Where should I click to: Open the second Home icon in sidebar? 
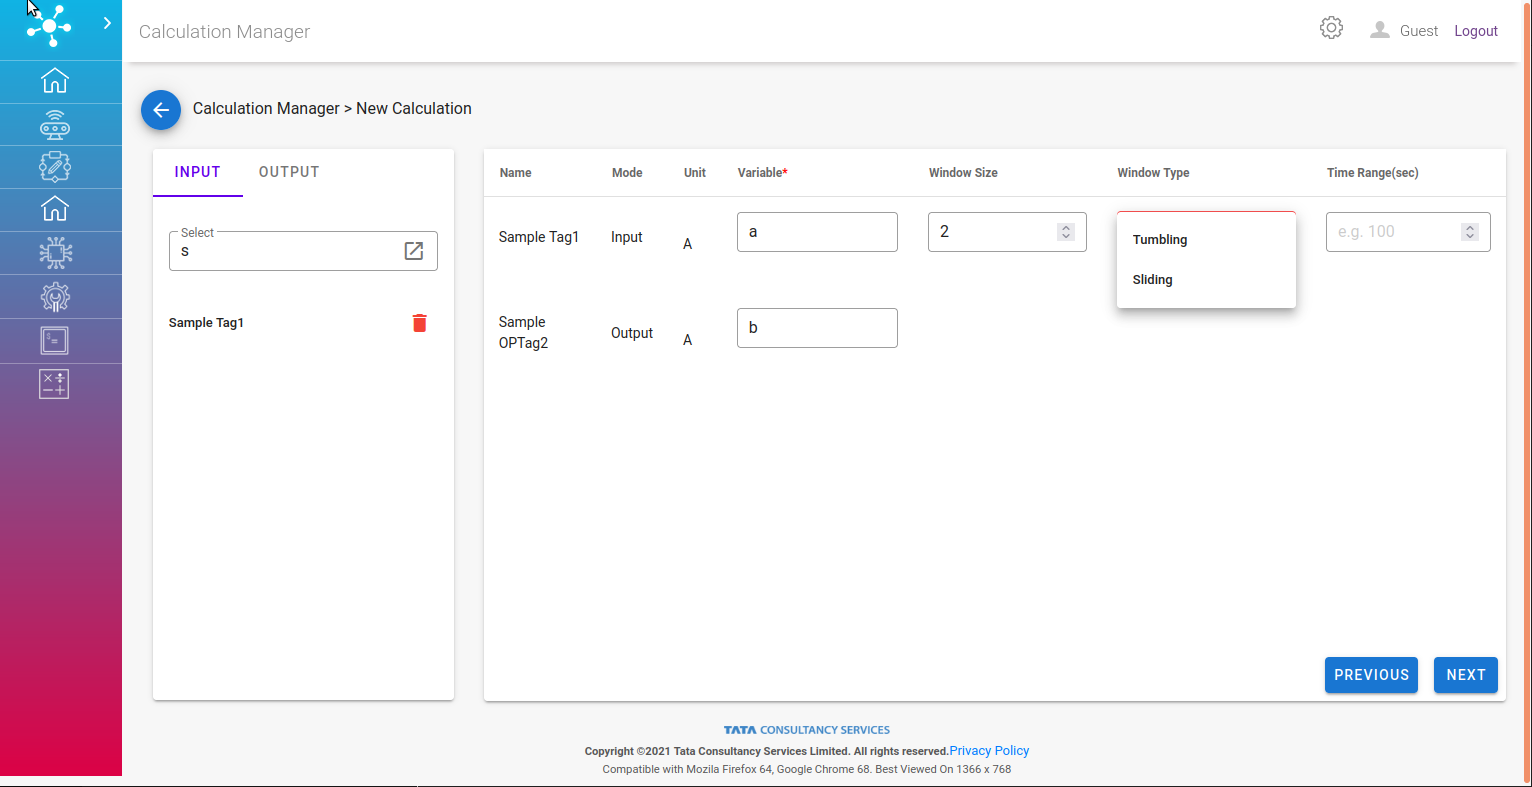point(55,208)
